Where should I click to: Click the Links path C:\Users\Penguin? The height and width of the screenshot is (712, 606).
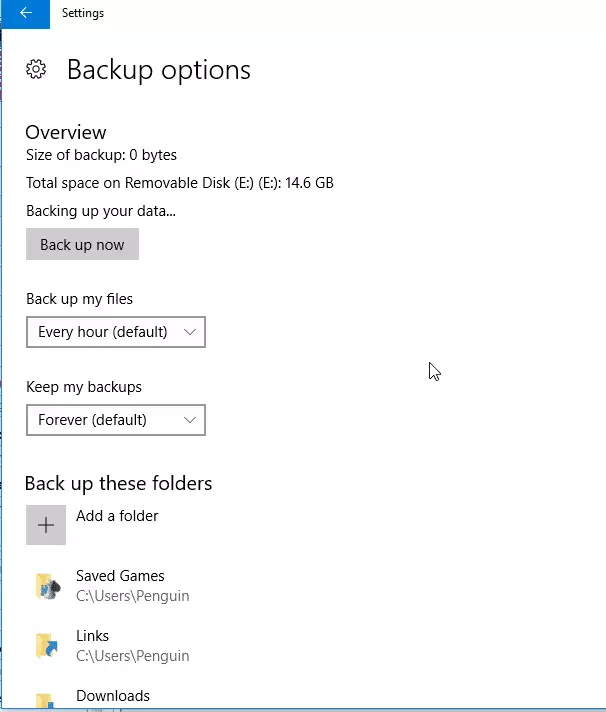133,656
